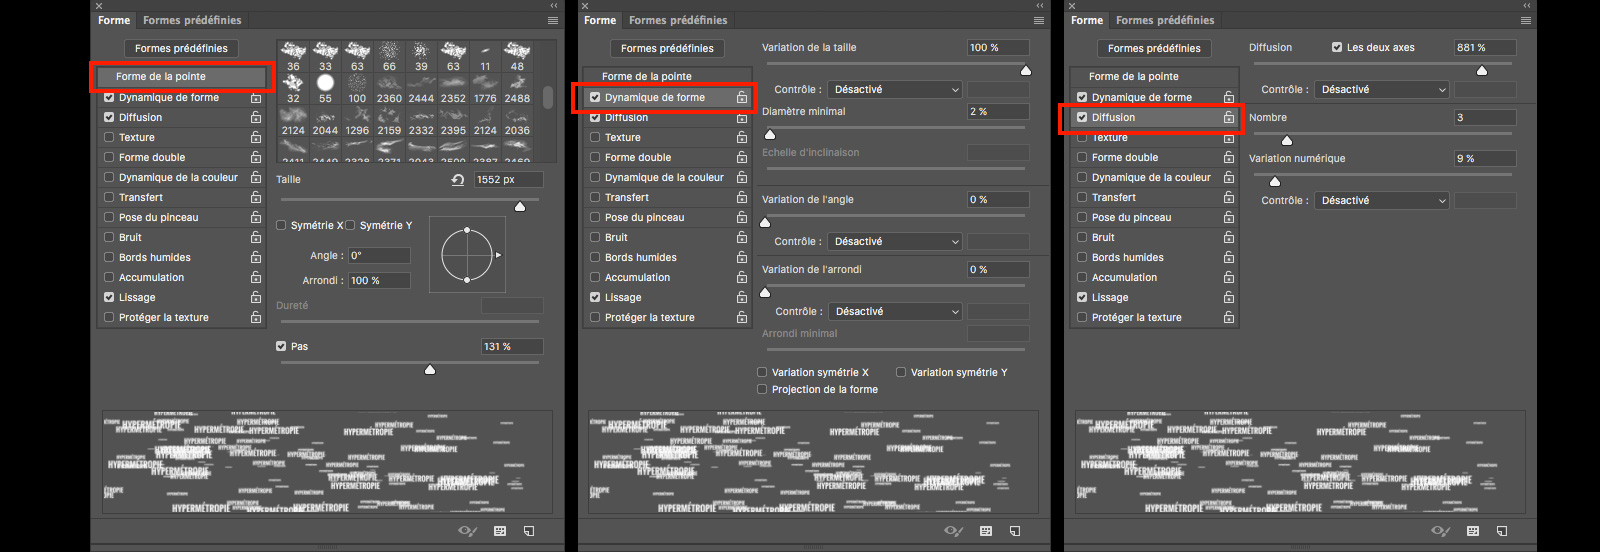Click Texture lock icon in leftmost panel
The height and width of the screenshot is (552, 1600).
pos(256,138)
